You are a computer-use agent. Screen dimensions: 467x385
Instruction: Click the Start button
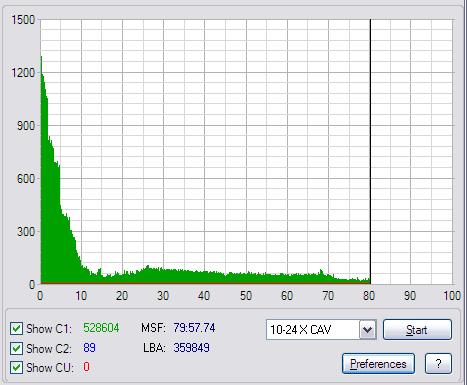417,330
